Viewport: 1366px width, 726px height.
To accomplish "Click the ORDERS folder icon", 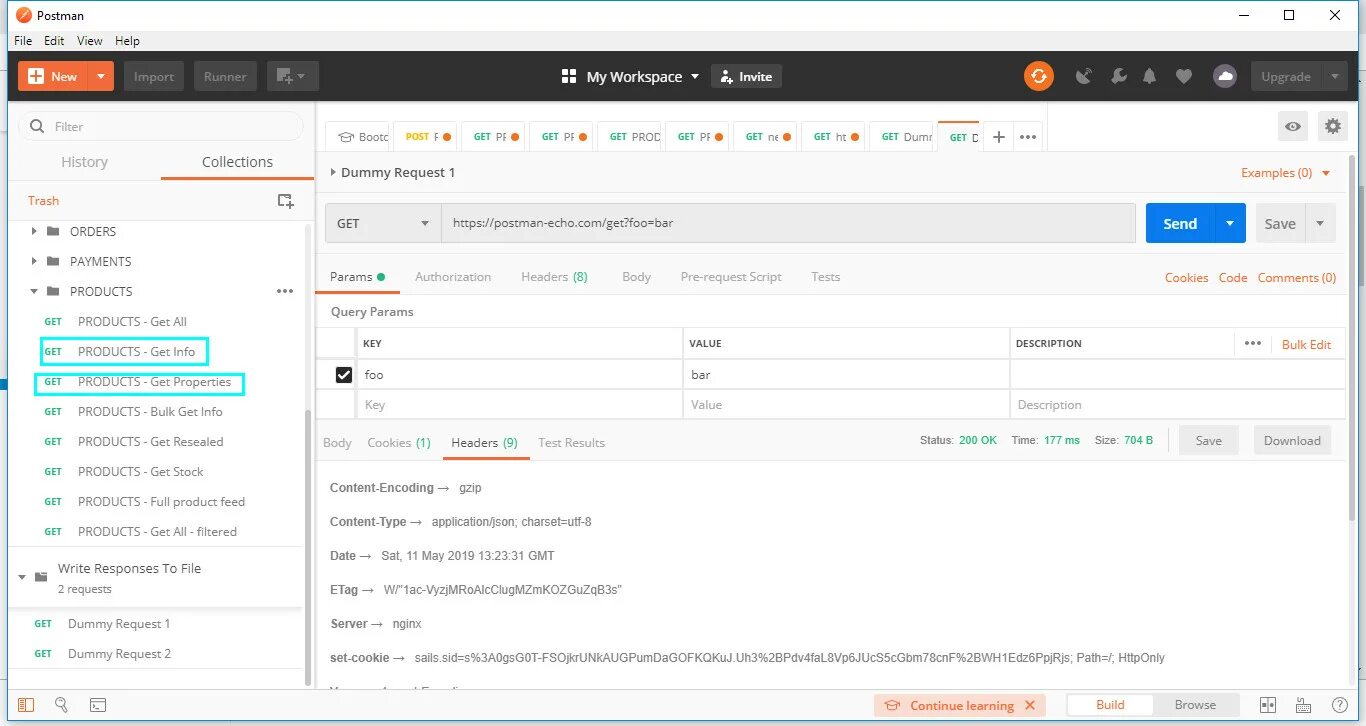I will pyautogui.click(x=53, y=231).
